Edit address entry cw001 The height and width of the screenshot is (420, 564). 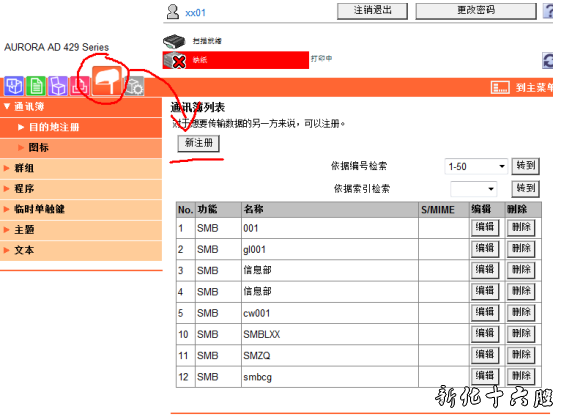485,312
